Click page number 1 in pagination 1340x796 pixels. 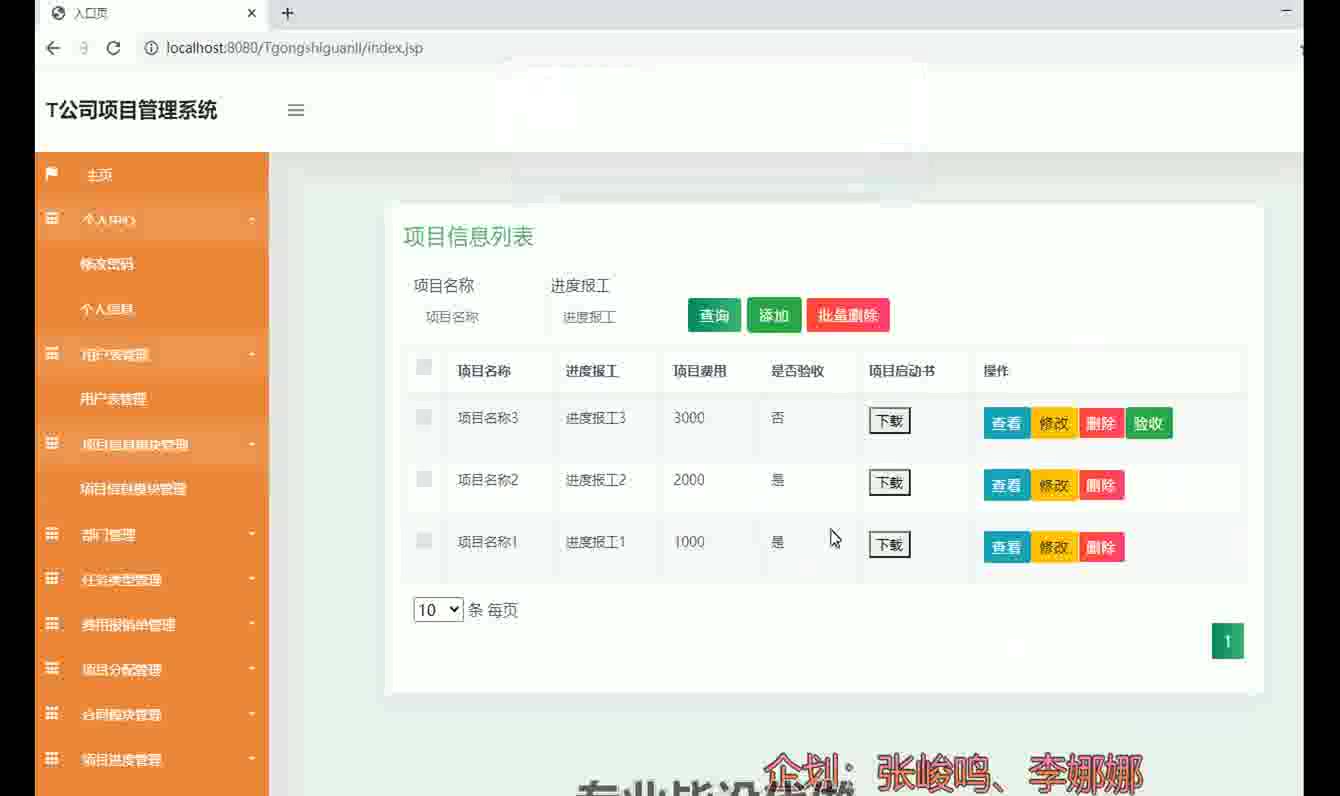point(1228,641)
